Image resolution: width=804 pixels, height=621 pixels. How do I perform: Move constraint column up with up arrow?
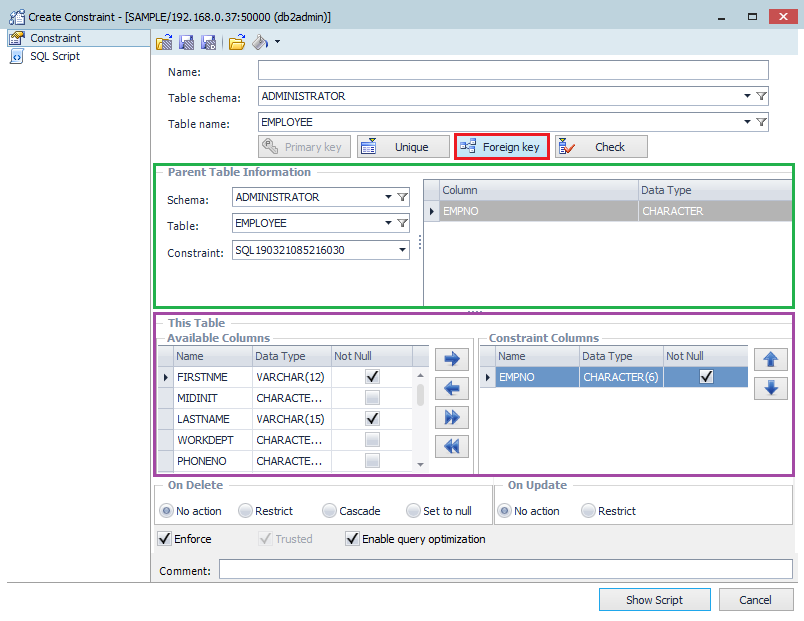click(770, 359)
